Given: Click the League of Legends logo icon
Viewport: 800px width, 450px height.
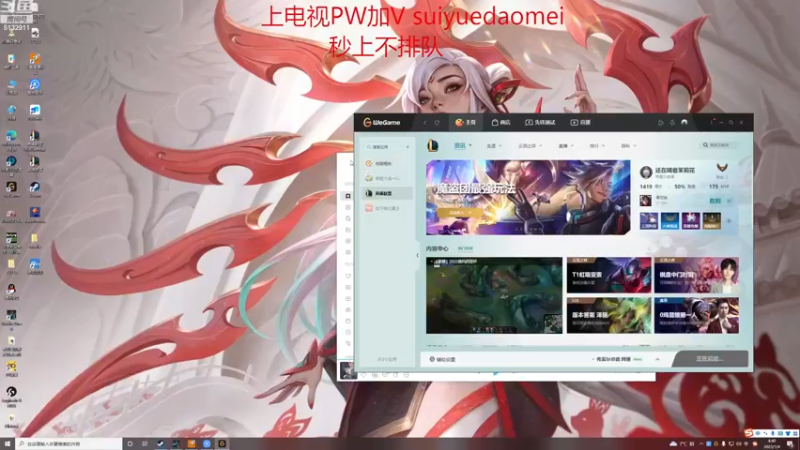Looking at the screenshot, I should click(433, 146).
